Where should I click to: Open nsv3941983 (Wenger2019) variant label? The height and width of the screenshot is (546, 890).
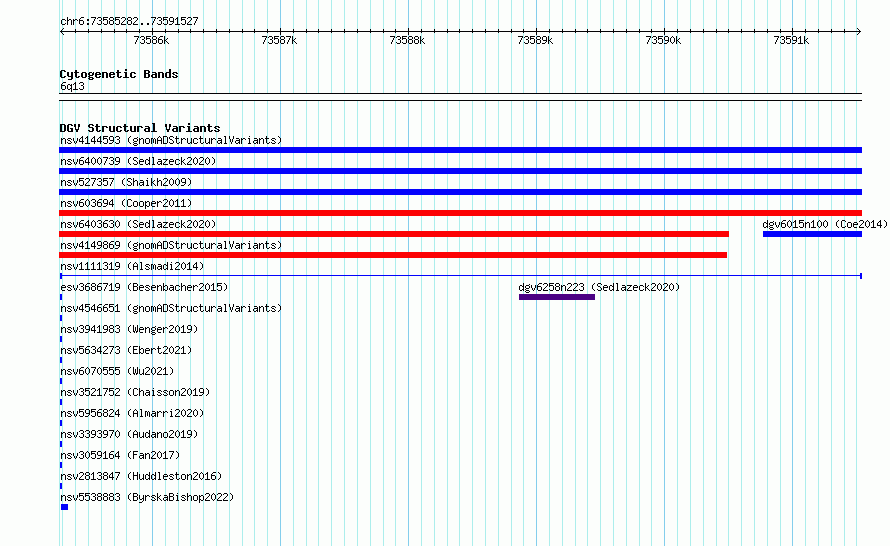coord(129,329)
